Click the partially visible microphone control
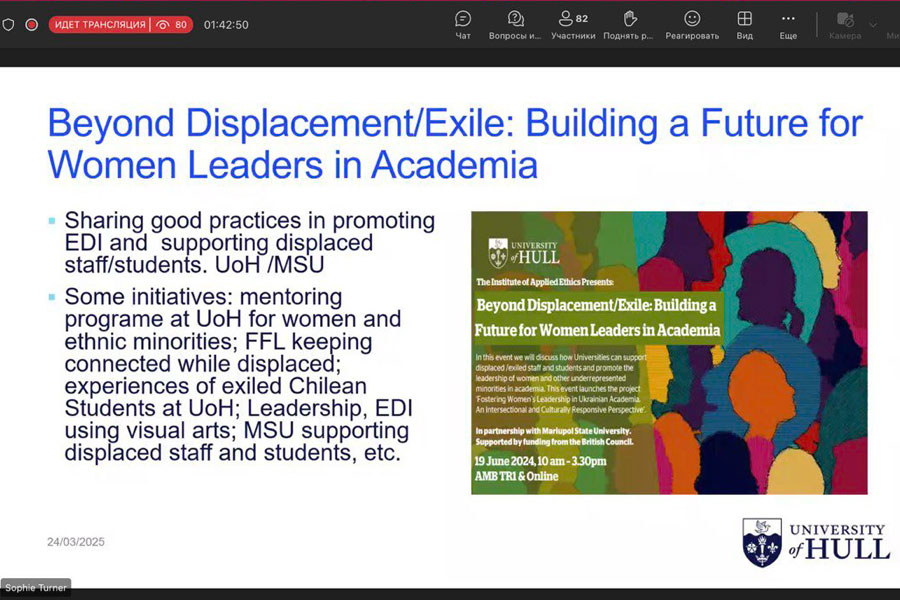The image size is (900, 600). 892,24
